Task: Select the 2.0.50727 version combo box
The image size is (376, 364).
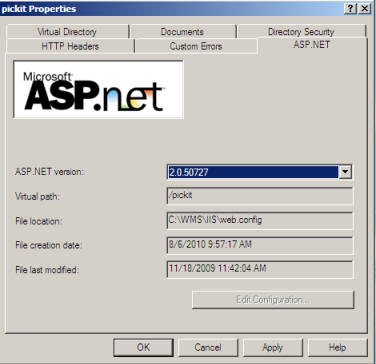Action: point(259,172)
